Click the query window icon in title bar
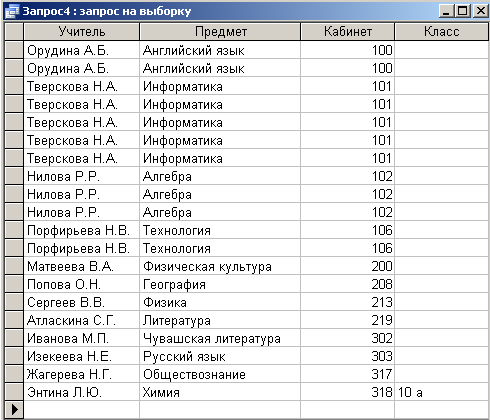Screen dimensions: 490x420 tap(12, 12)
